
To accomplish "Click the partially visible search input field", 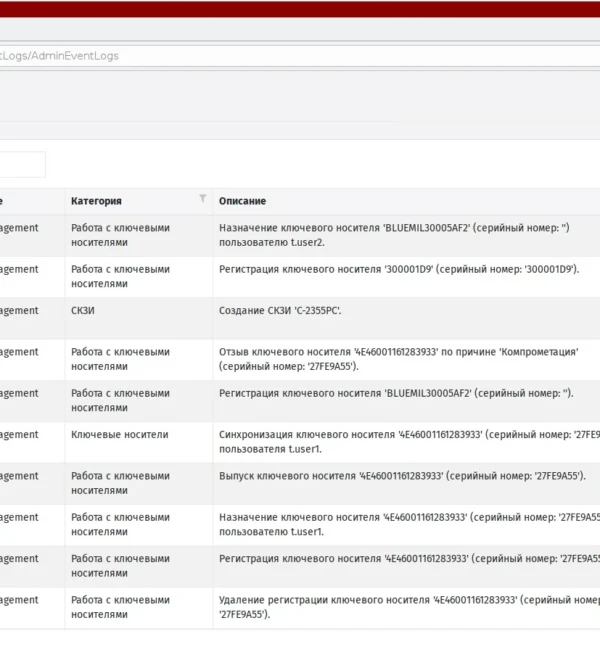I will (22, 164).
